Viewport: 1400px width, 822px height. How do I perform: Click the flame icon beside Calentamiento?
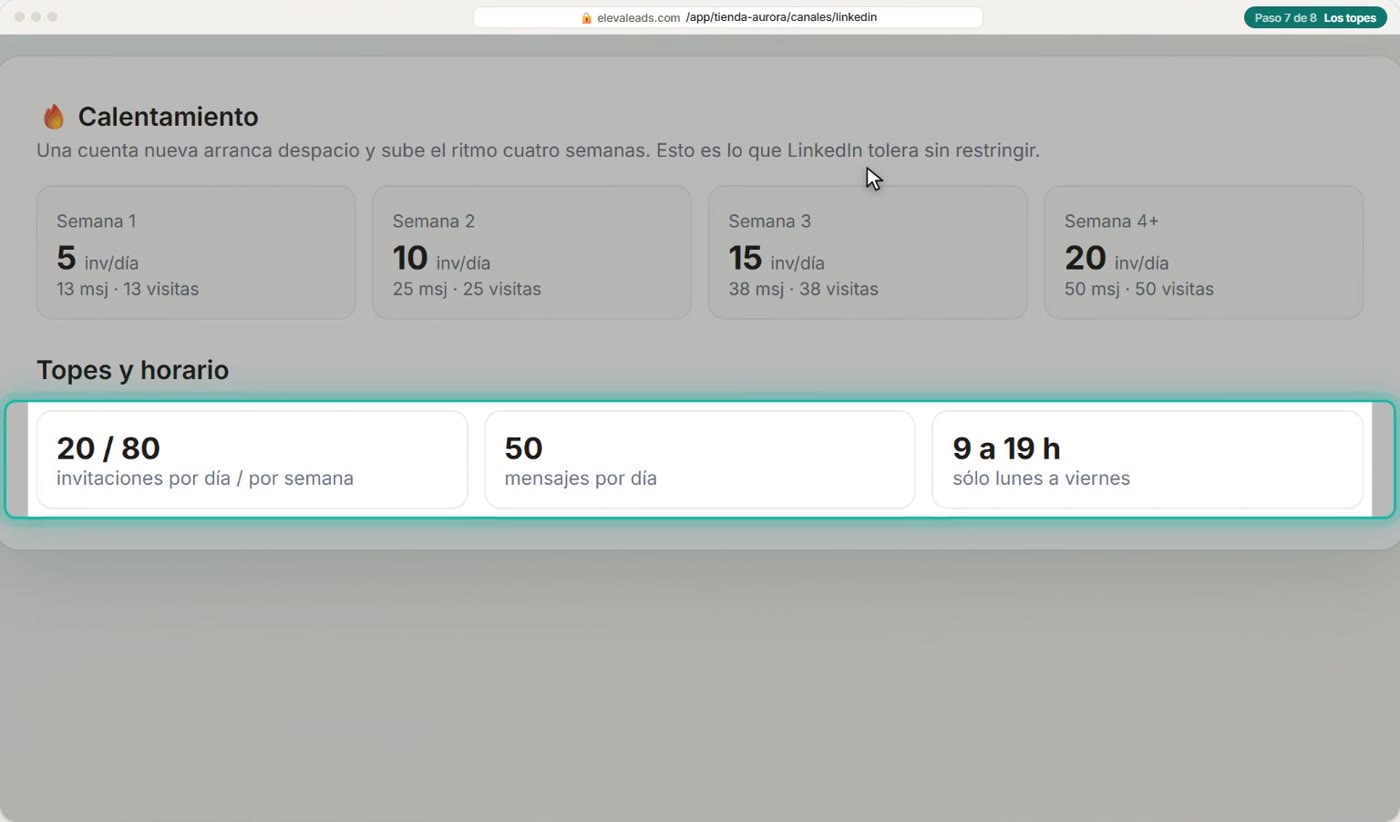click(x=53, y=117)
